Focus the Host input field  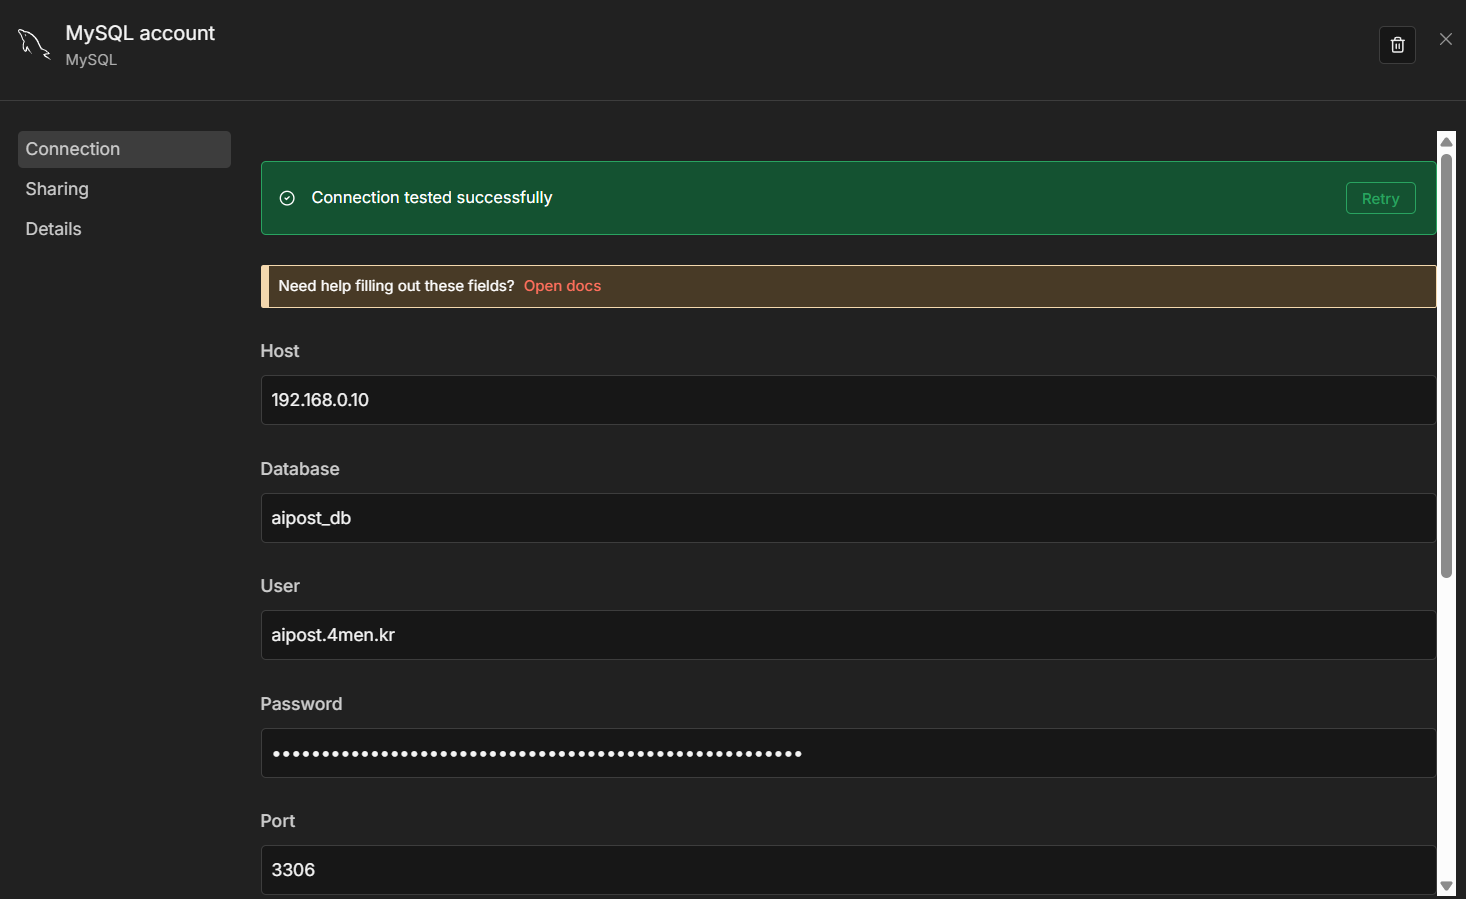point(848,400)
